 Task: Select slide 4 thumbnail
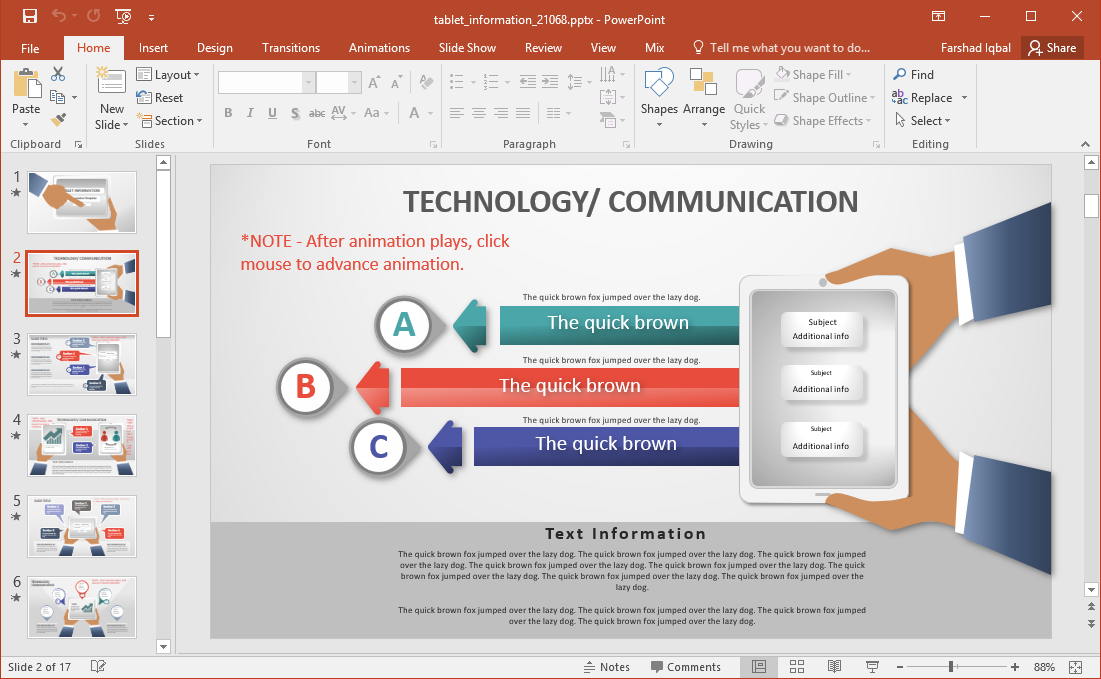click(82, 445)
